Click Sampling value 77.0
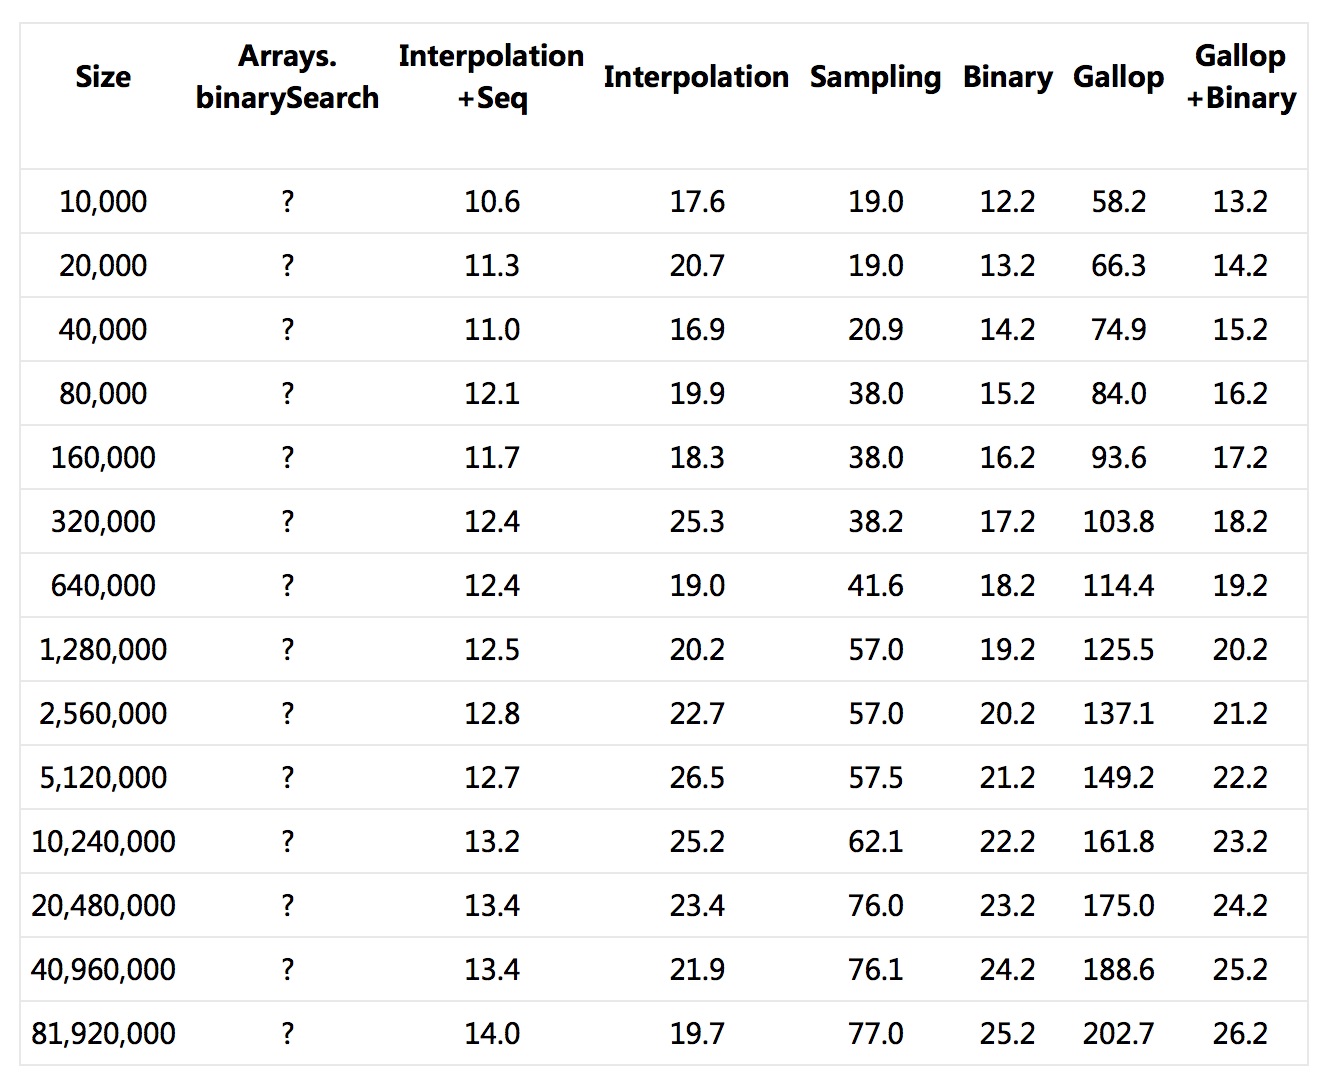The height and width of the screenshot is (1082, 1320). point(875,1033)
